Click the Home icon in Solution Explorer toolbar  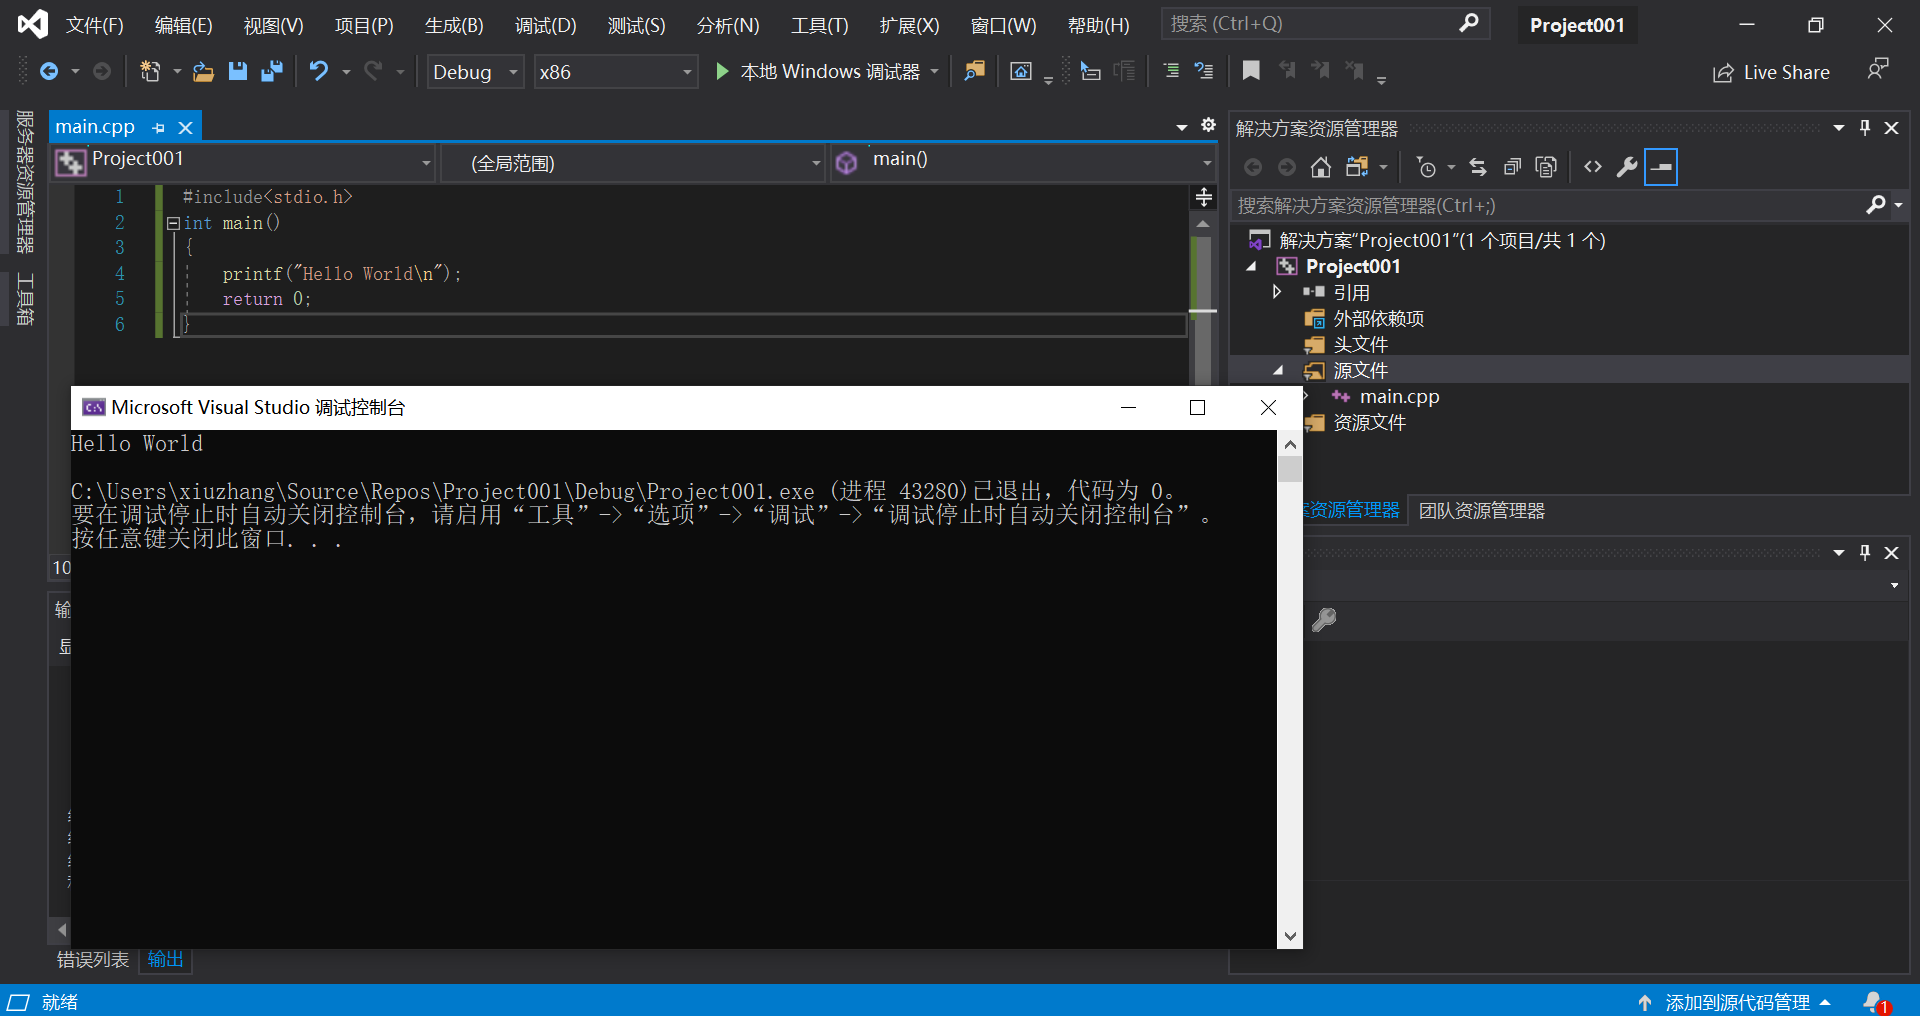coord(1321,167)
